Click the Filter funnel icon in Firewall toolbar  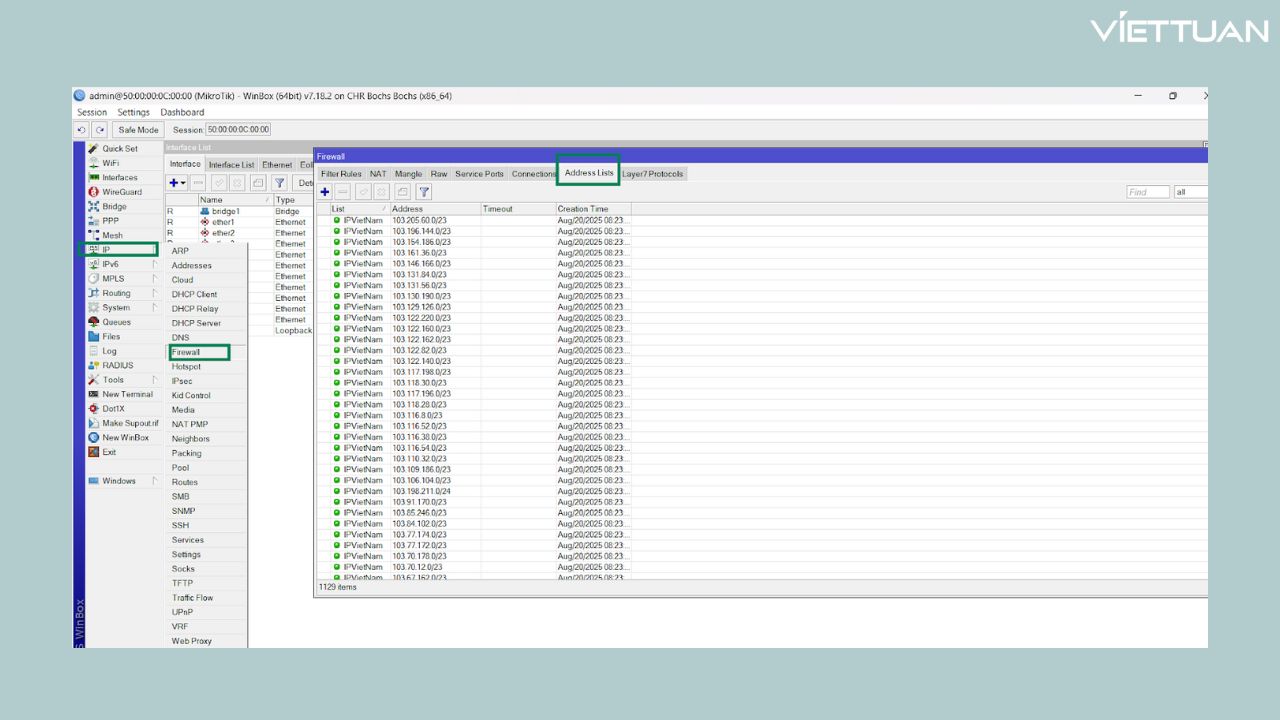click(424, 191)
